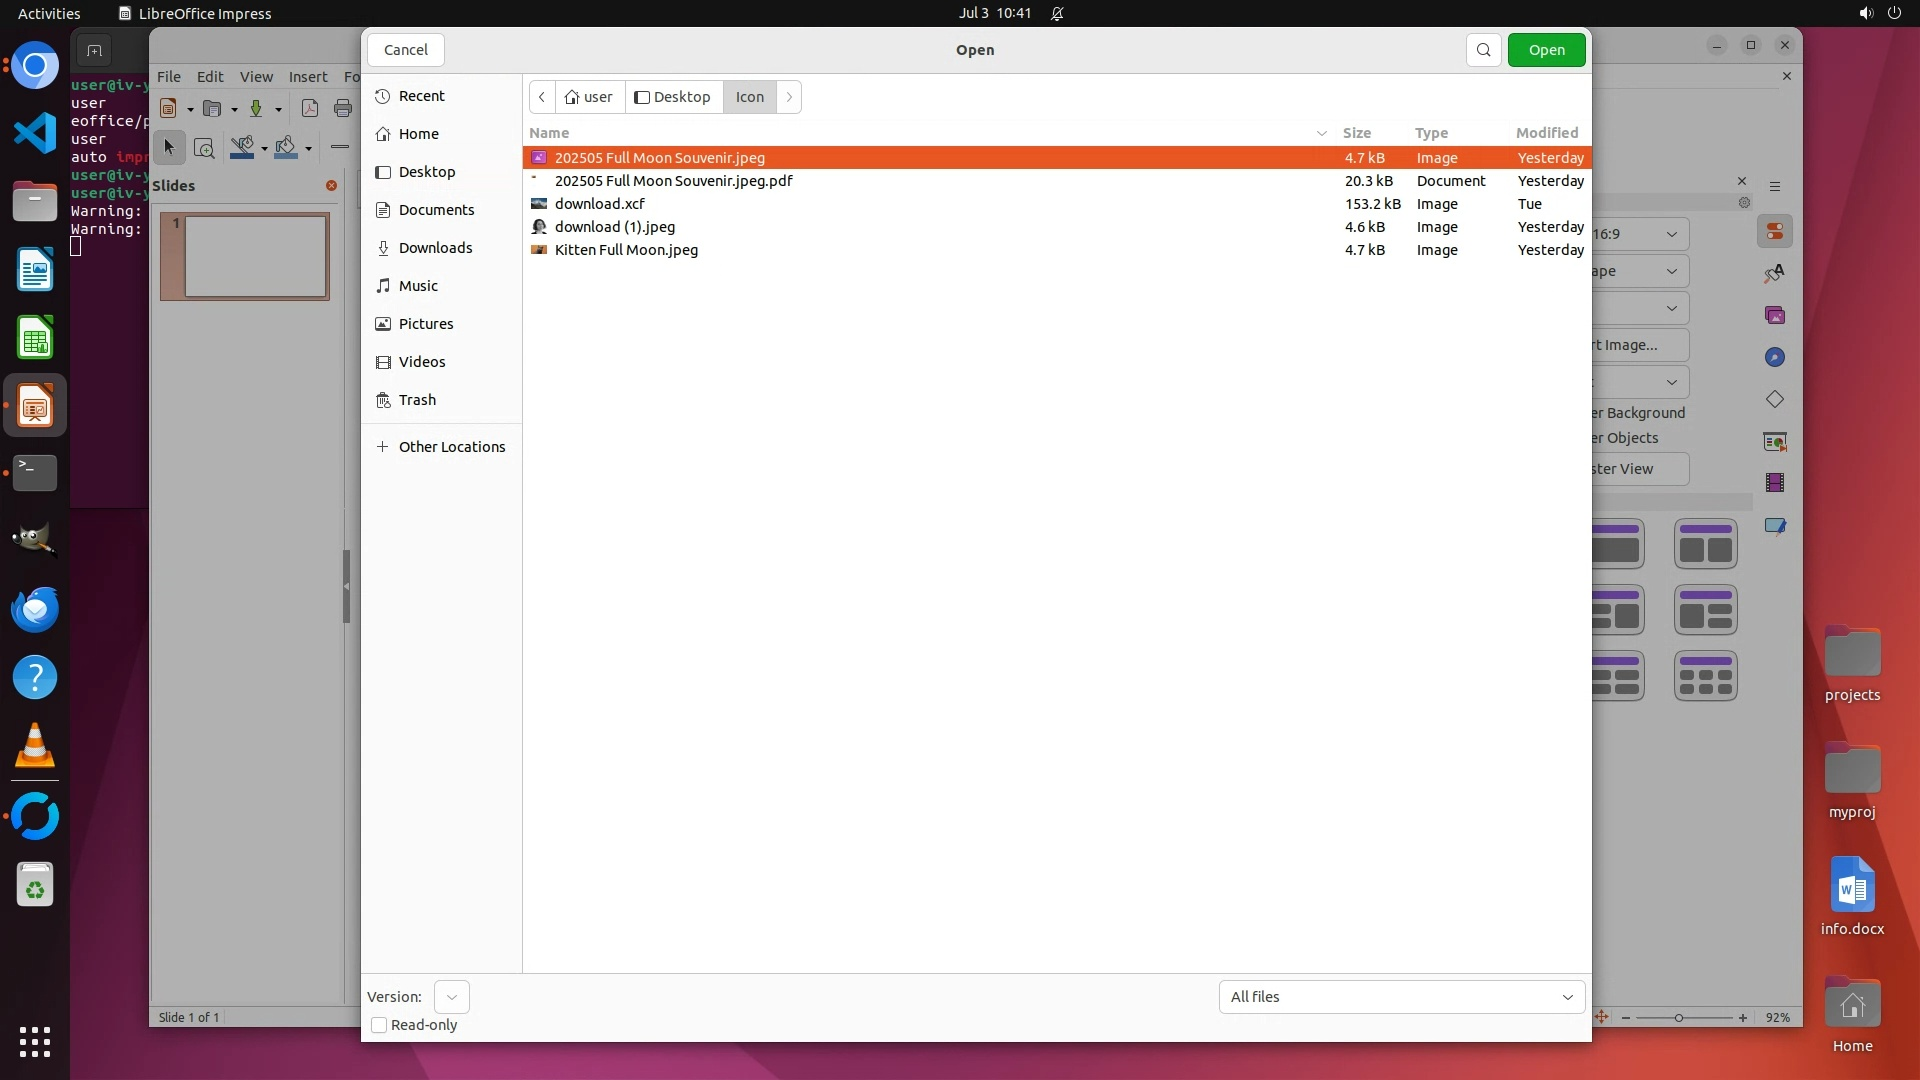This screenshot has height=1080, width=1920.
Task: Open the Navigator deck icon in the sidebar
Action: click(x=1774, y=358)
